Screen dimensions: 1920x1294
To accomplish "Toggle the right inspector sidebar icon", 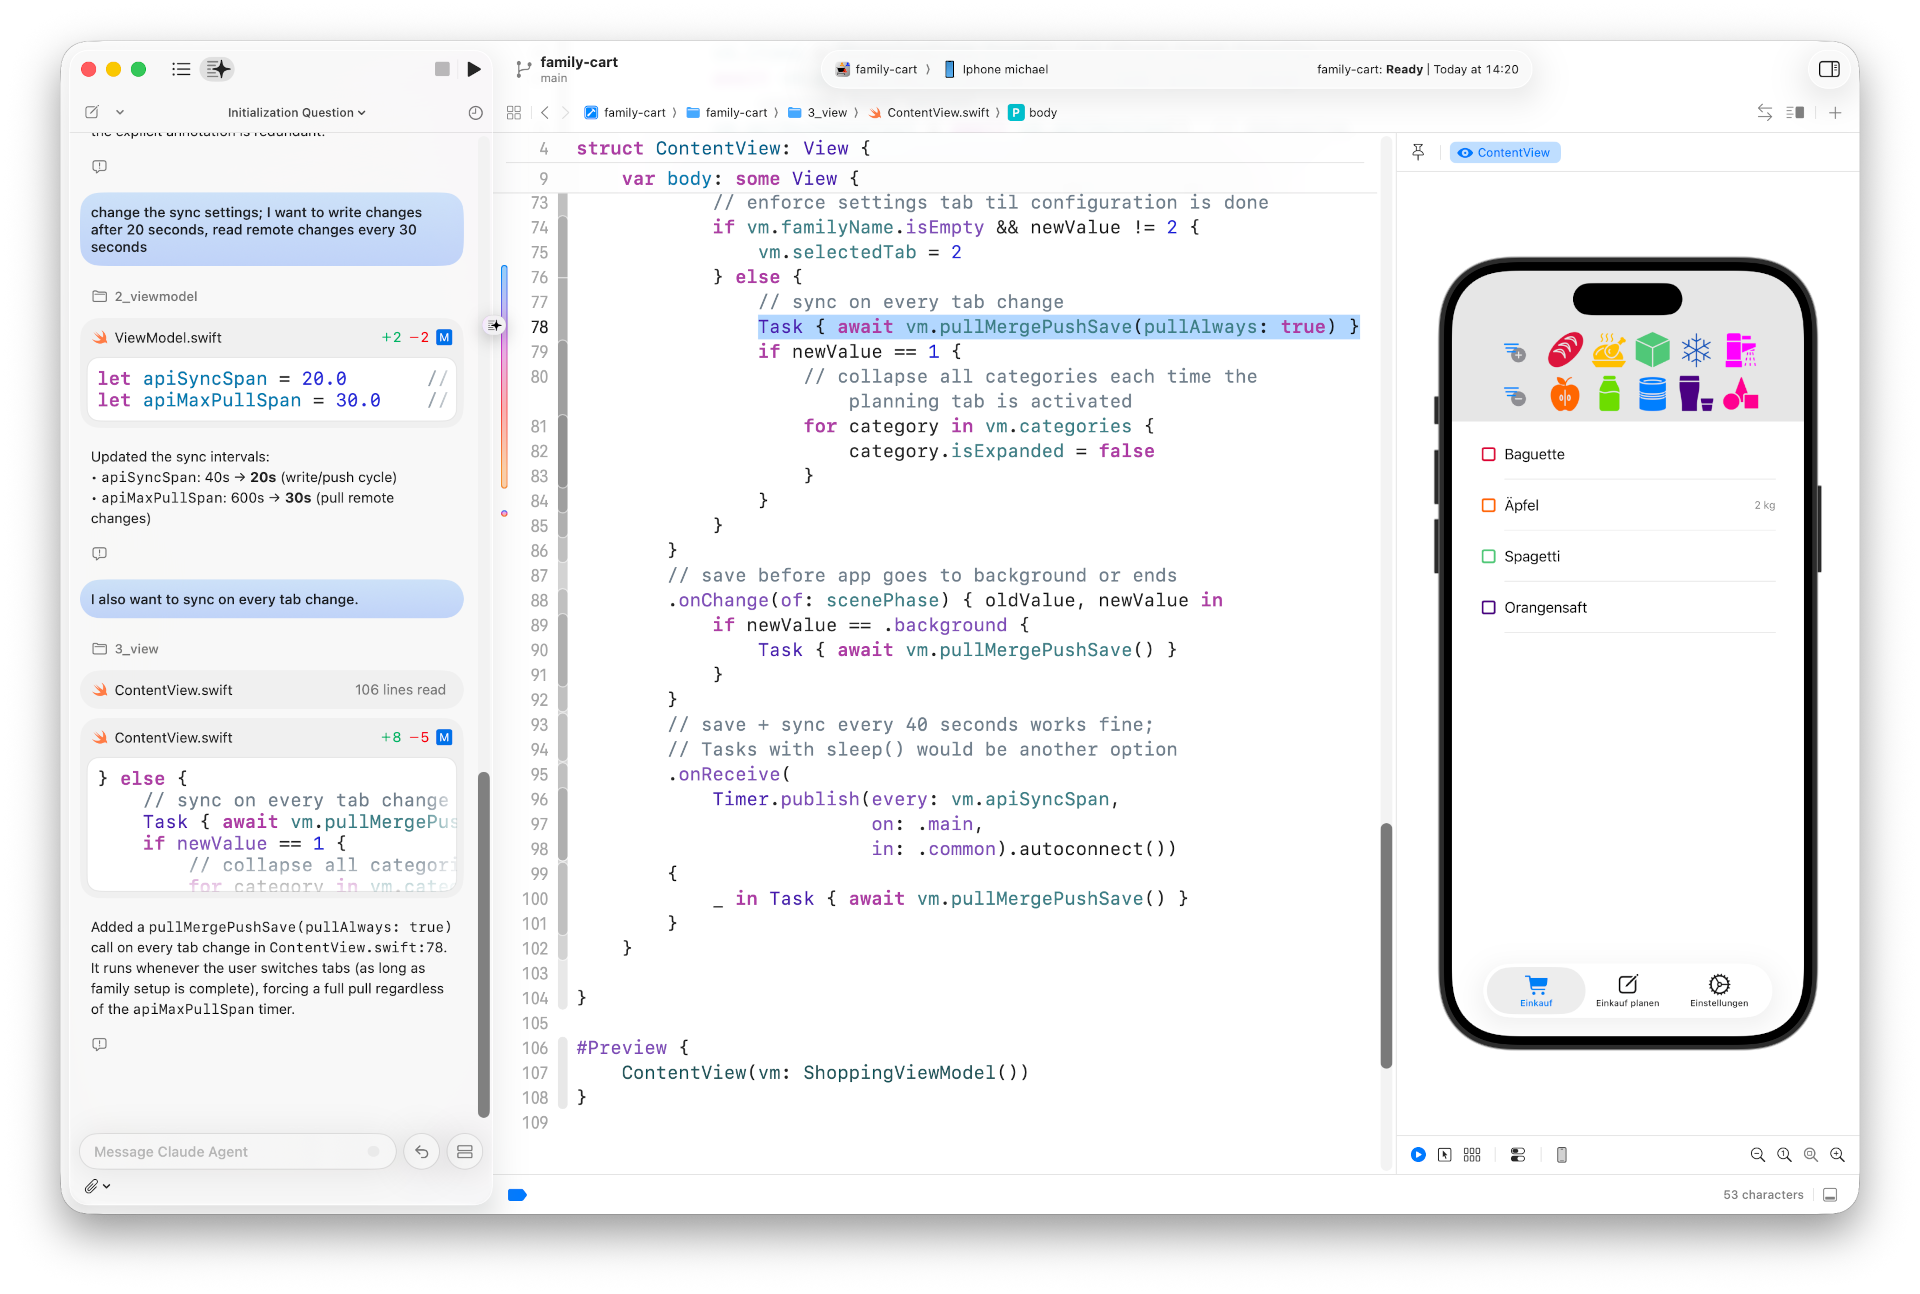I will click(x=1829, y=69).
